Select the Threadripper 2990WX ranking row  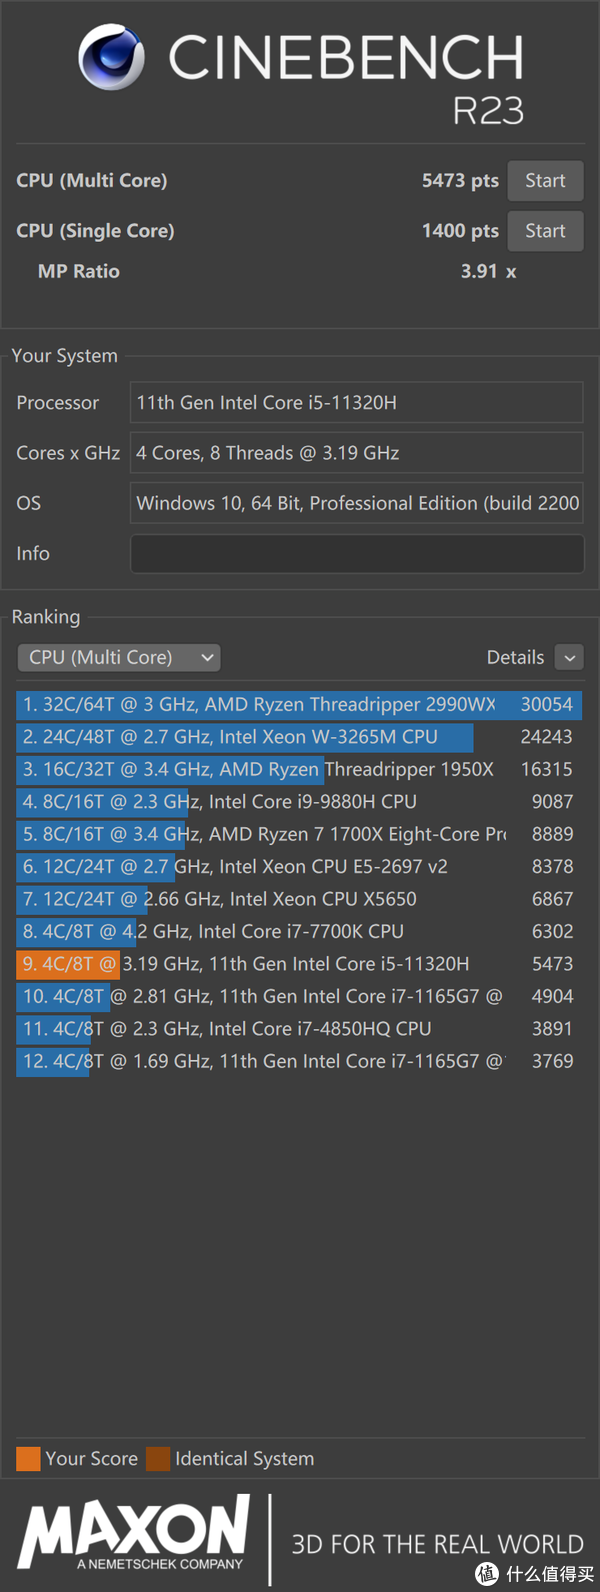pyautogui.click(x=299, y=704)
